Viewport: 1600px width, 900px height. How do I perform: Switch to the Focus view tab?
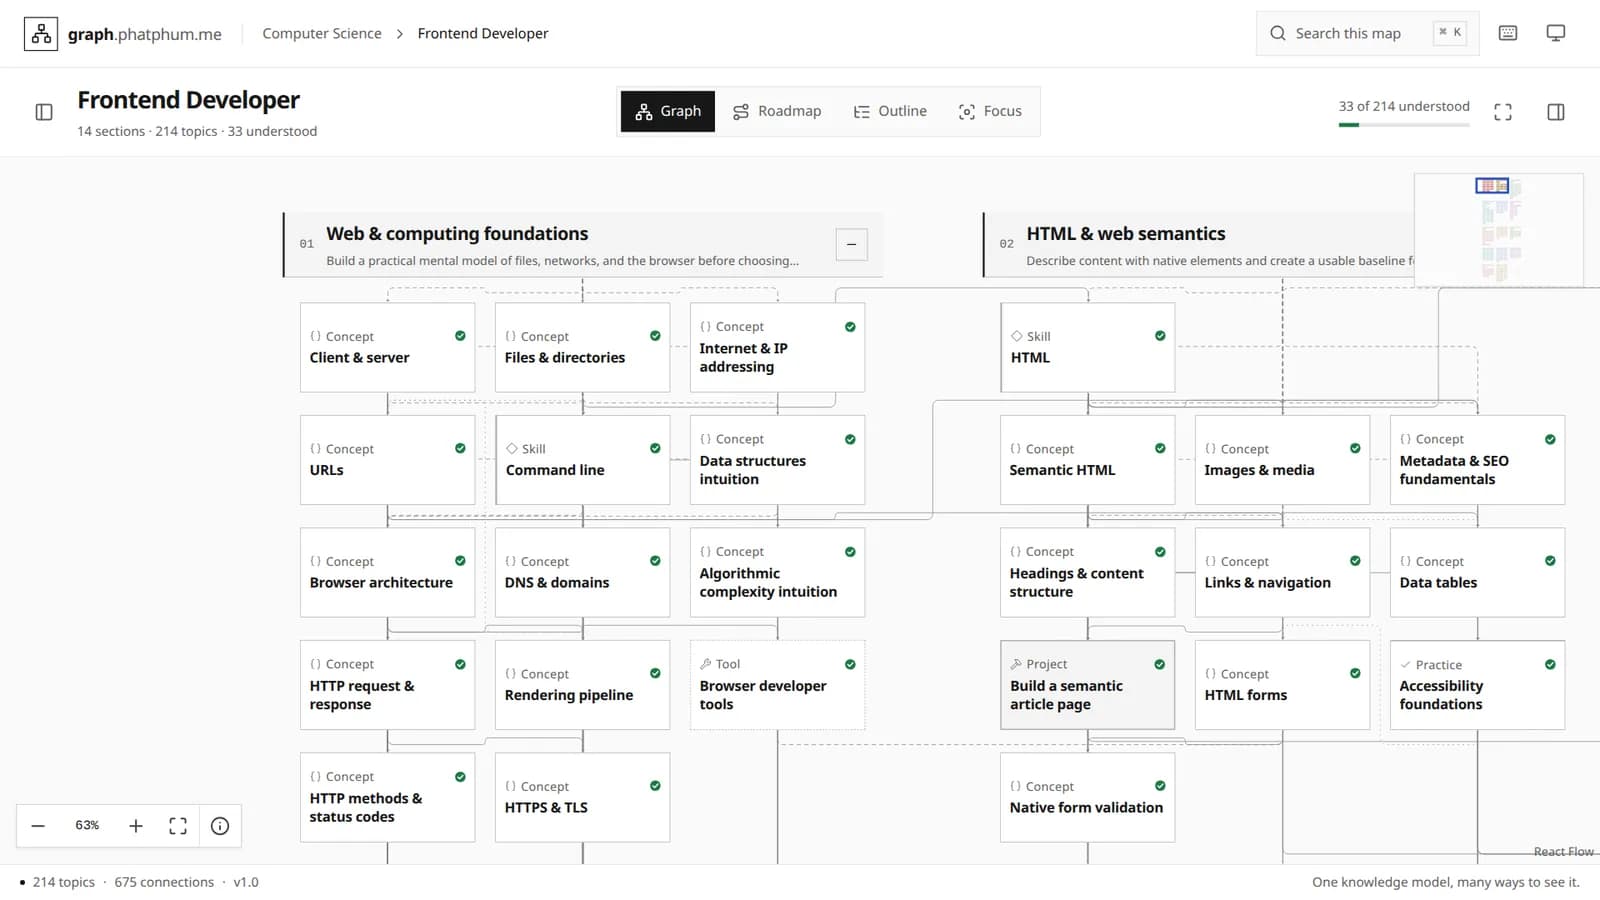(x=990, y=111)
